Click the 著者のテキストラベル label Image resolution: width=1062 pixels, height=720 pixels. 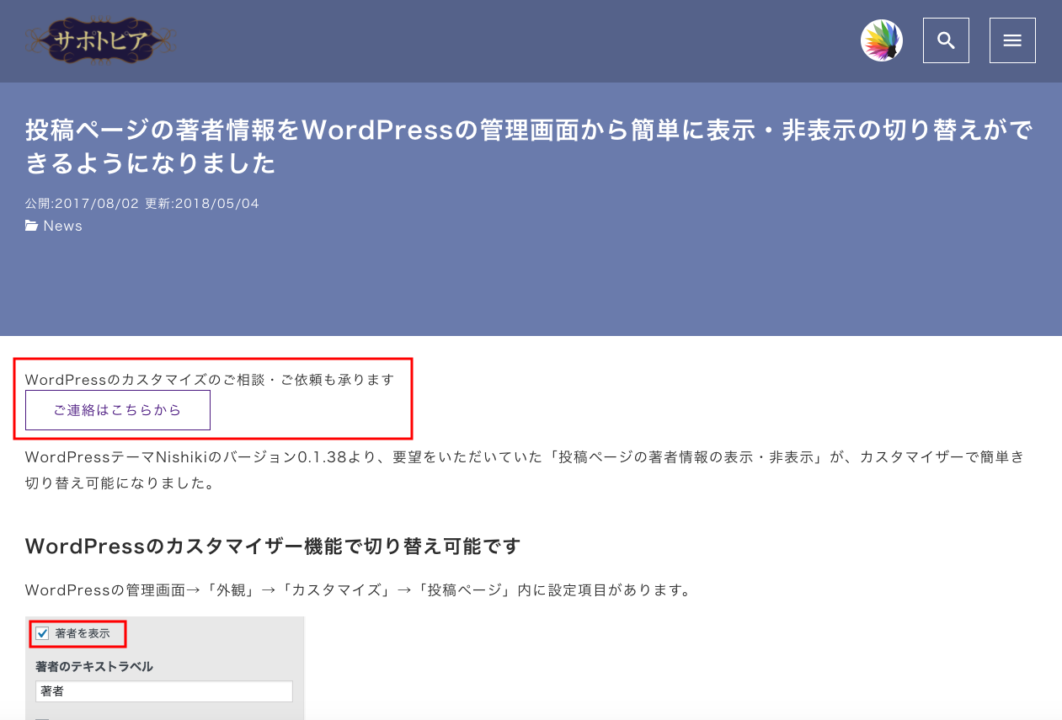click(94, 666)
